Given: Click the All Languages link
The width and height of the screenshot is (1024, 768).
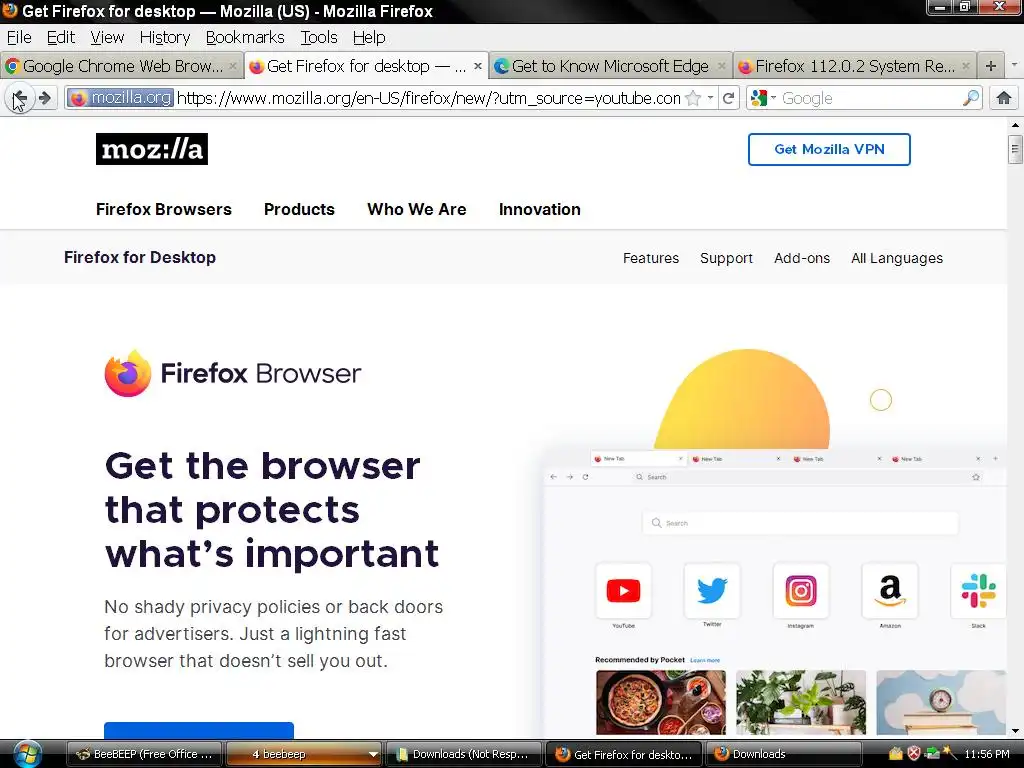Looking at the screenshot, I should click(x=897, y=258).
